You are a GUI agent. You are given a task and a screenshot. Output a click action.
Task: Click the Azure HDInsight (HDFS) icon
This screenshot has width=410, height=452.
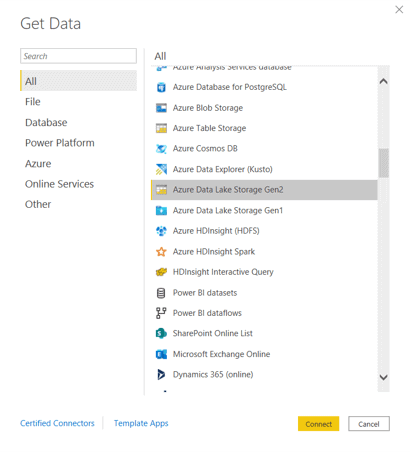click(x=161, y=231)
